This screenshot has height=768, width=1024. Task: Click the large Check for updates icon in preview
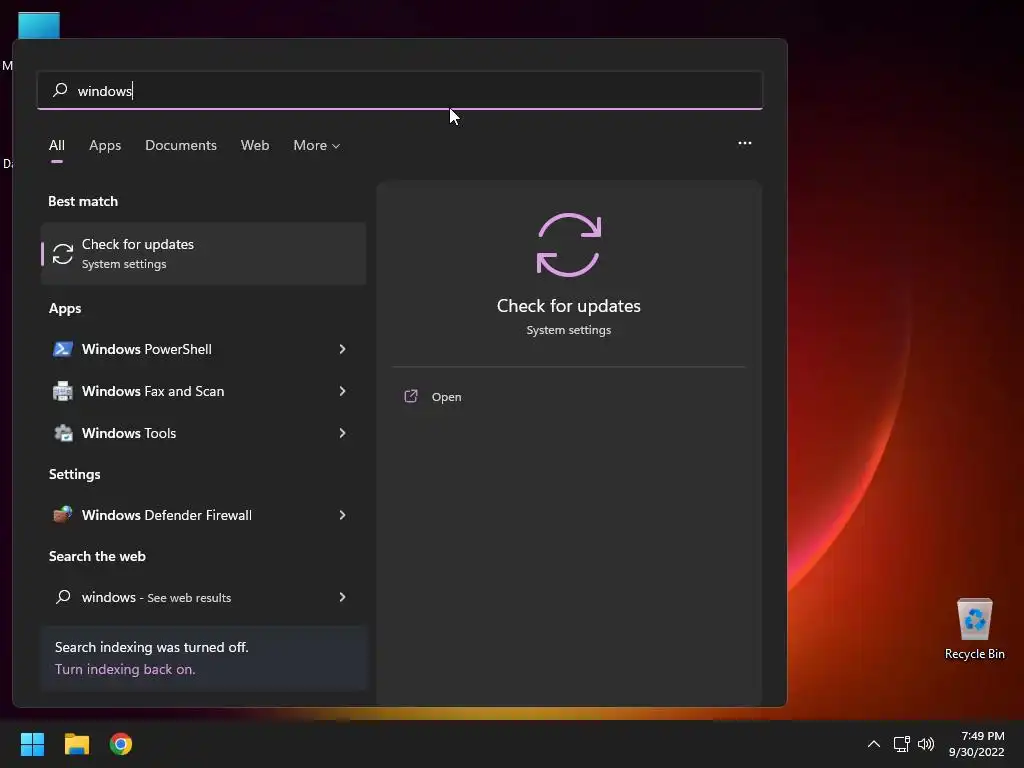[x=569, y=245]
